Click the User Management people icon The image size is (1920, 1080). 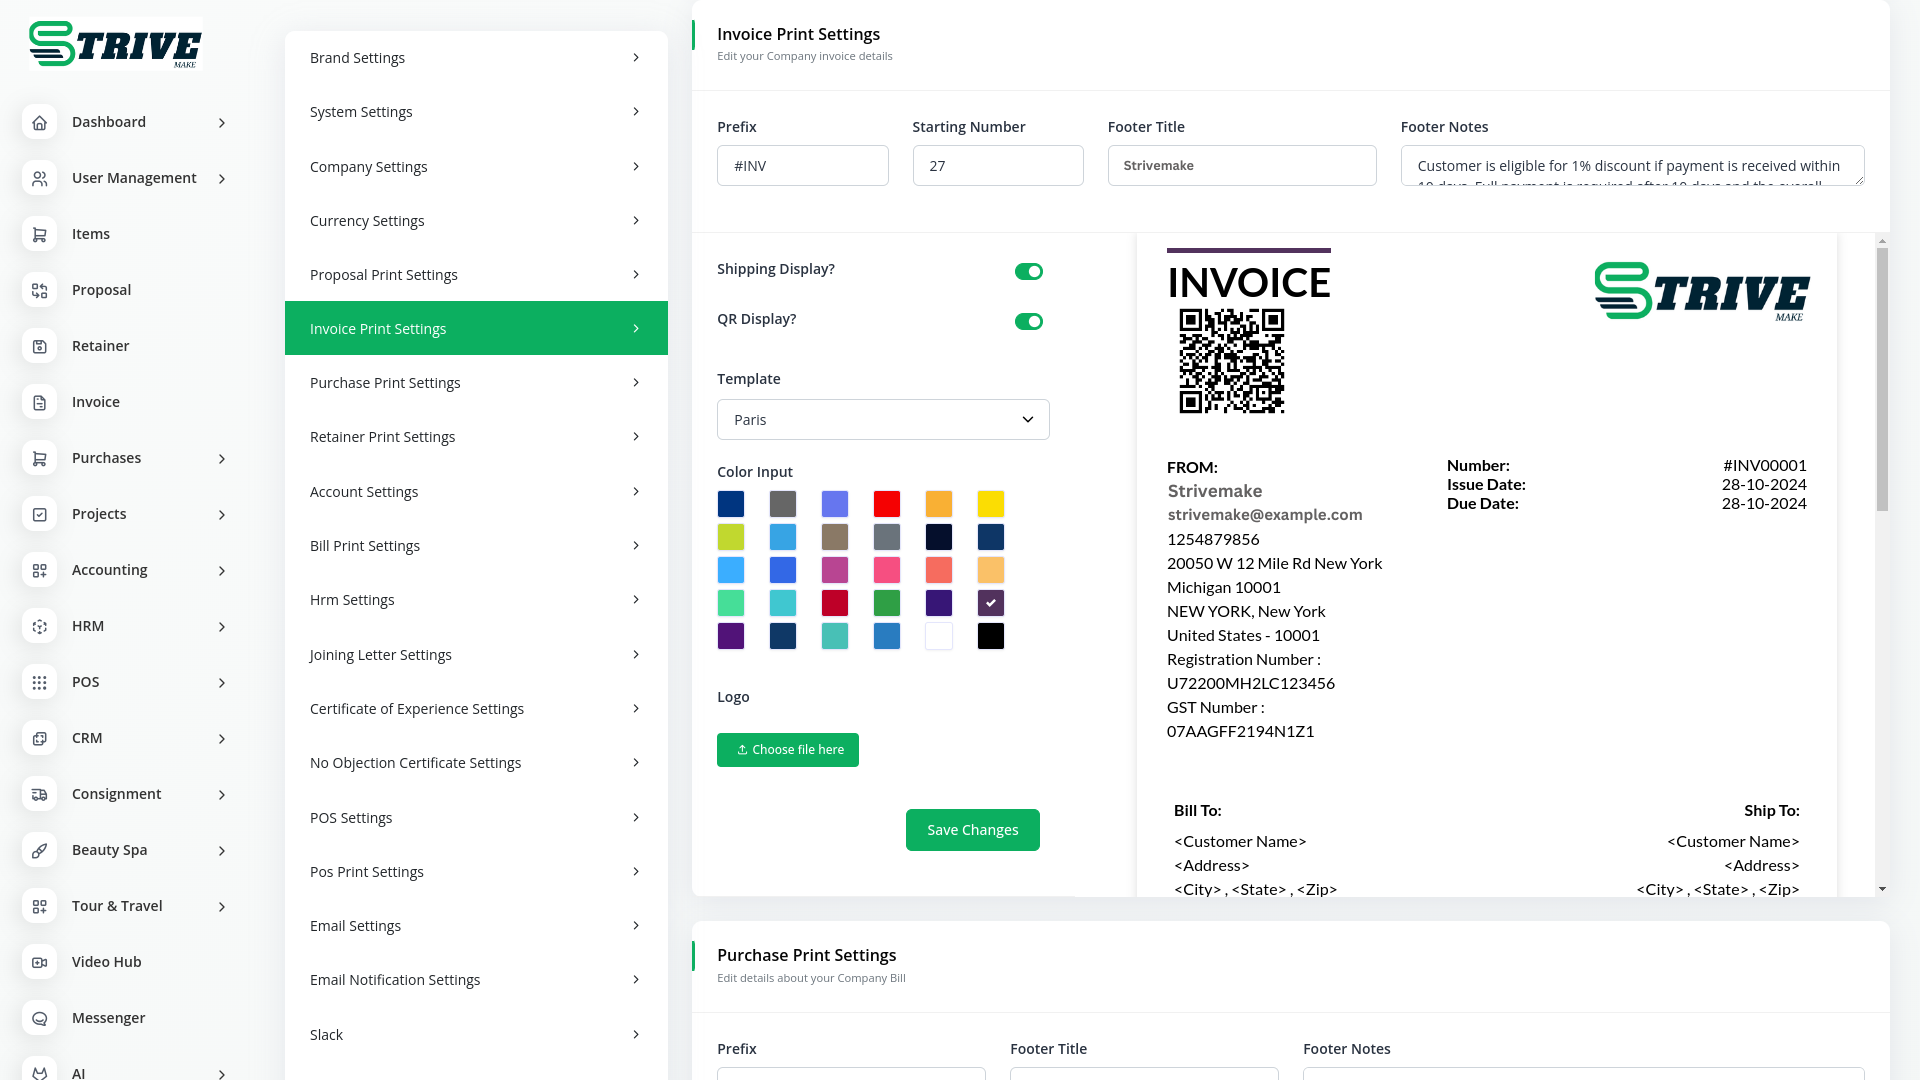pyautogui.click(x=39, y=178)
